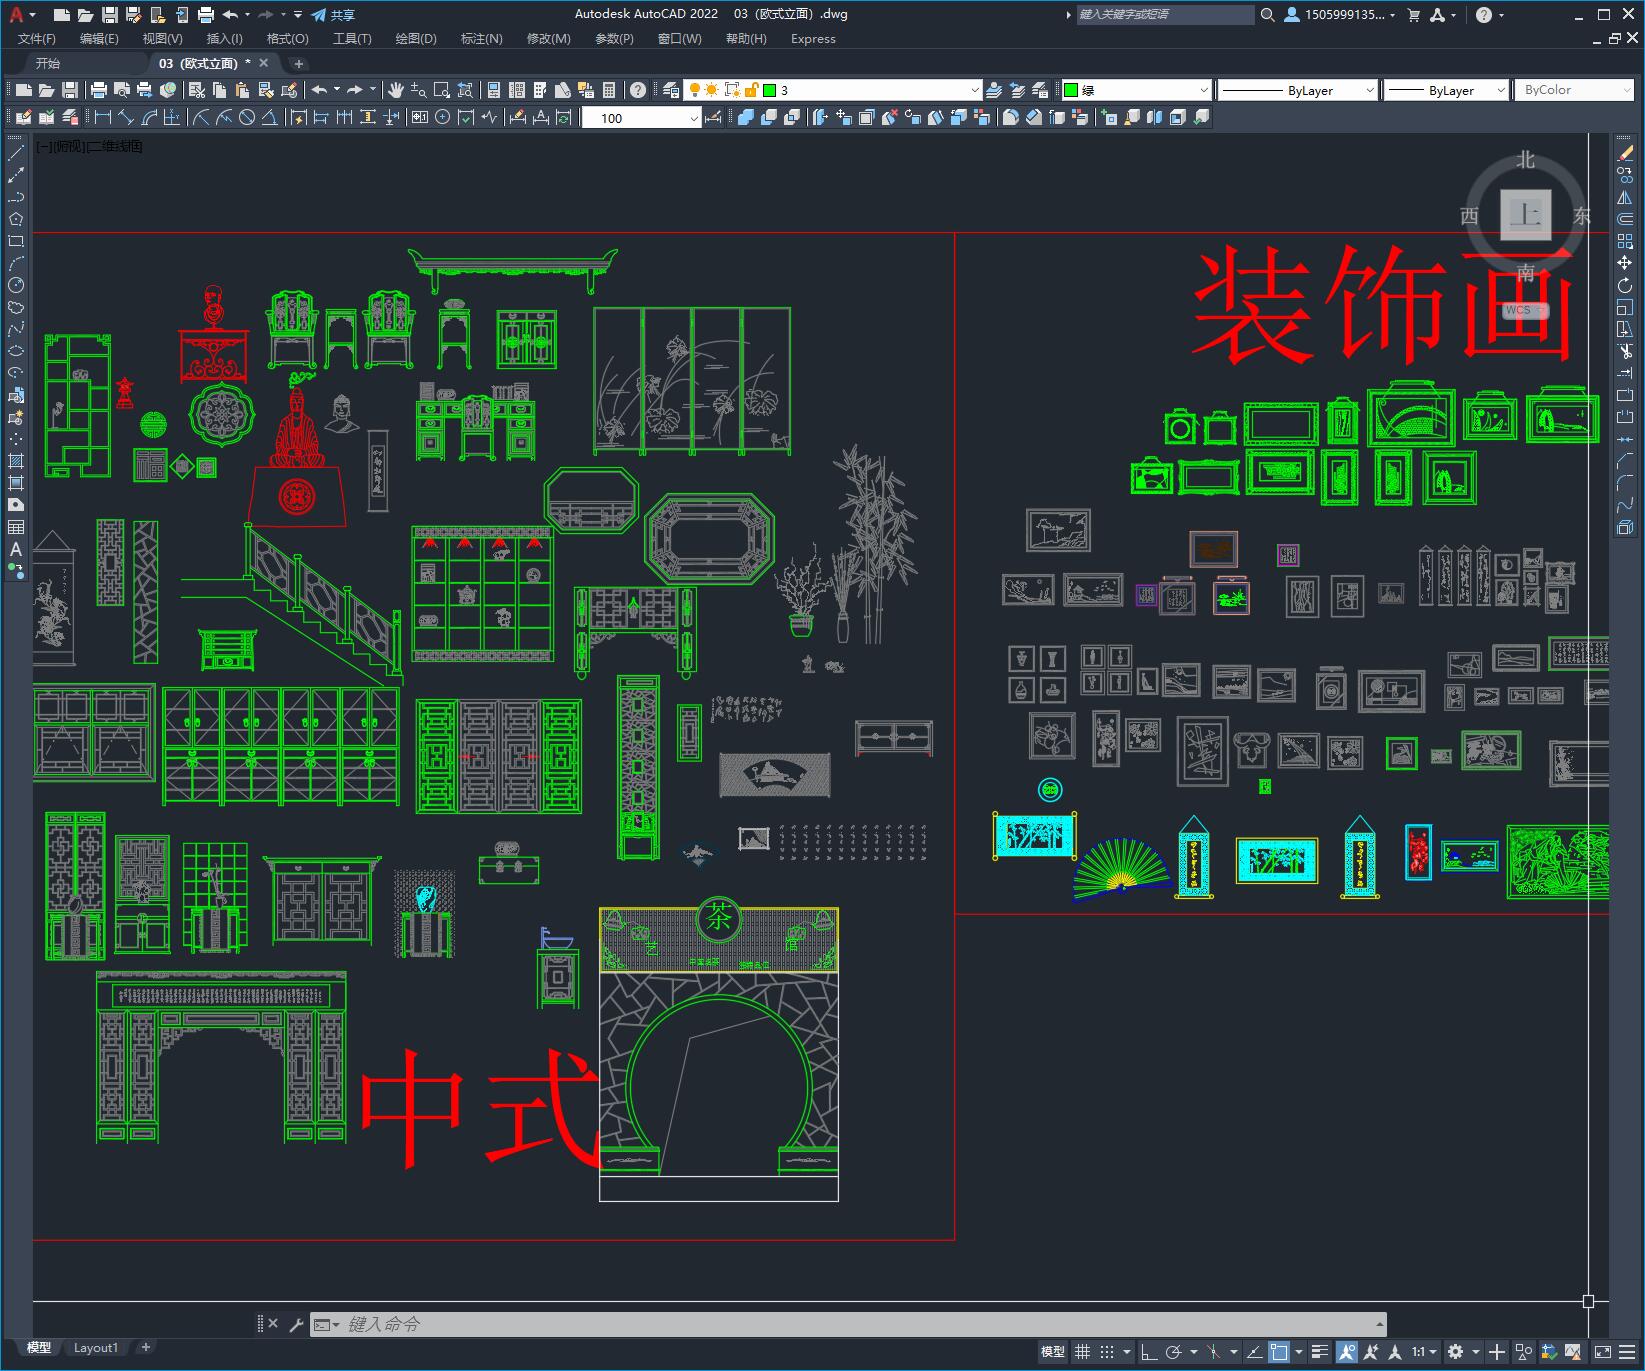Click the plus button to create new drawing tab

(x=298, y=63)
